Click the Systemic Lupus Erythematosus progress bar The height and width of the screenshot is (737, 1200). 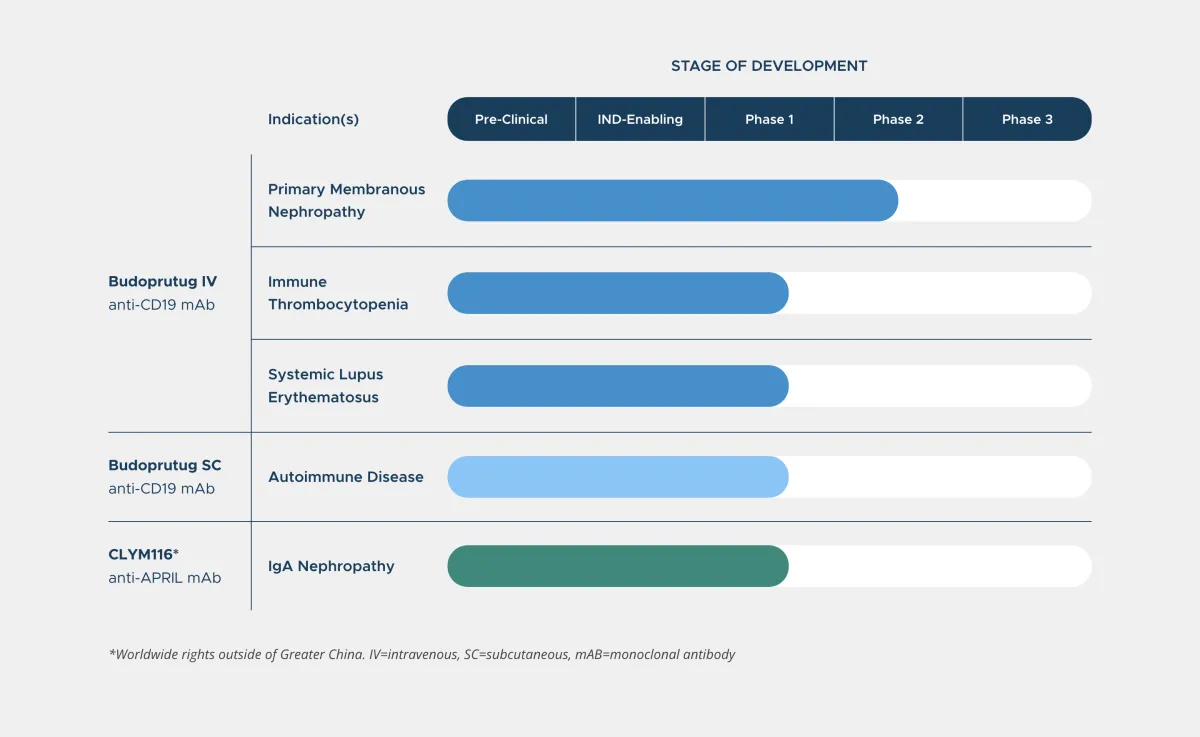[617, 386]
